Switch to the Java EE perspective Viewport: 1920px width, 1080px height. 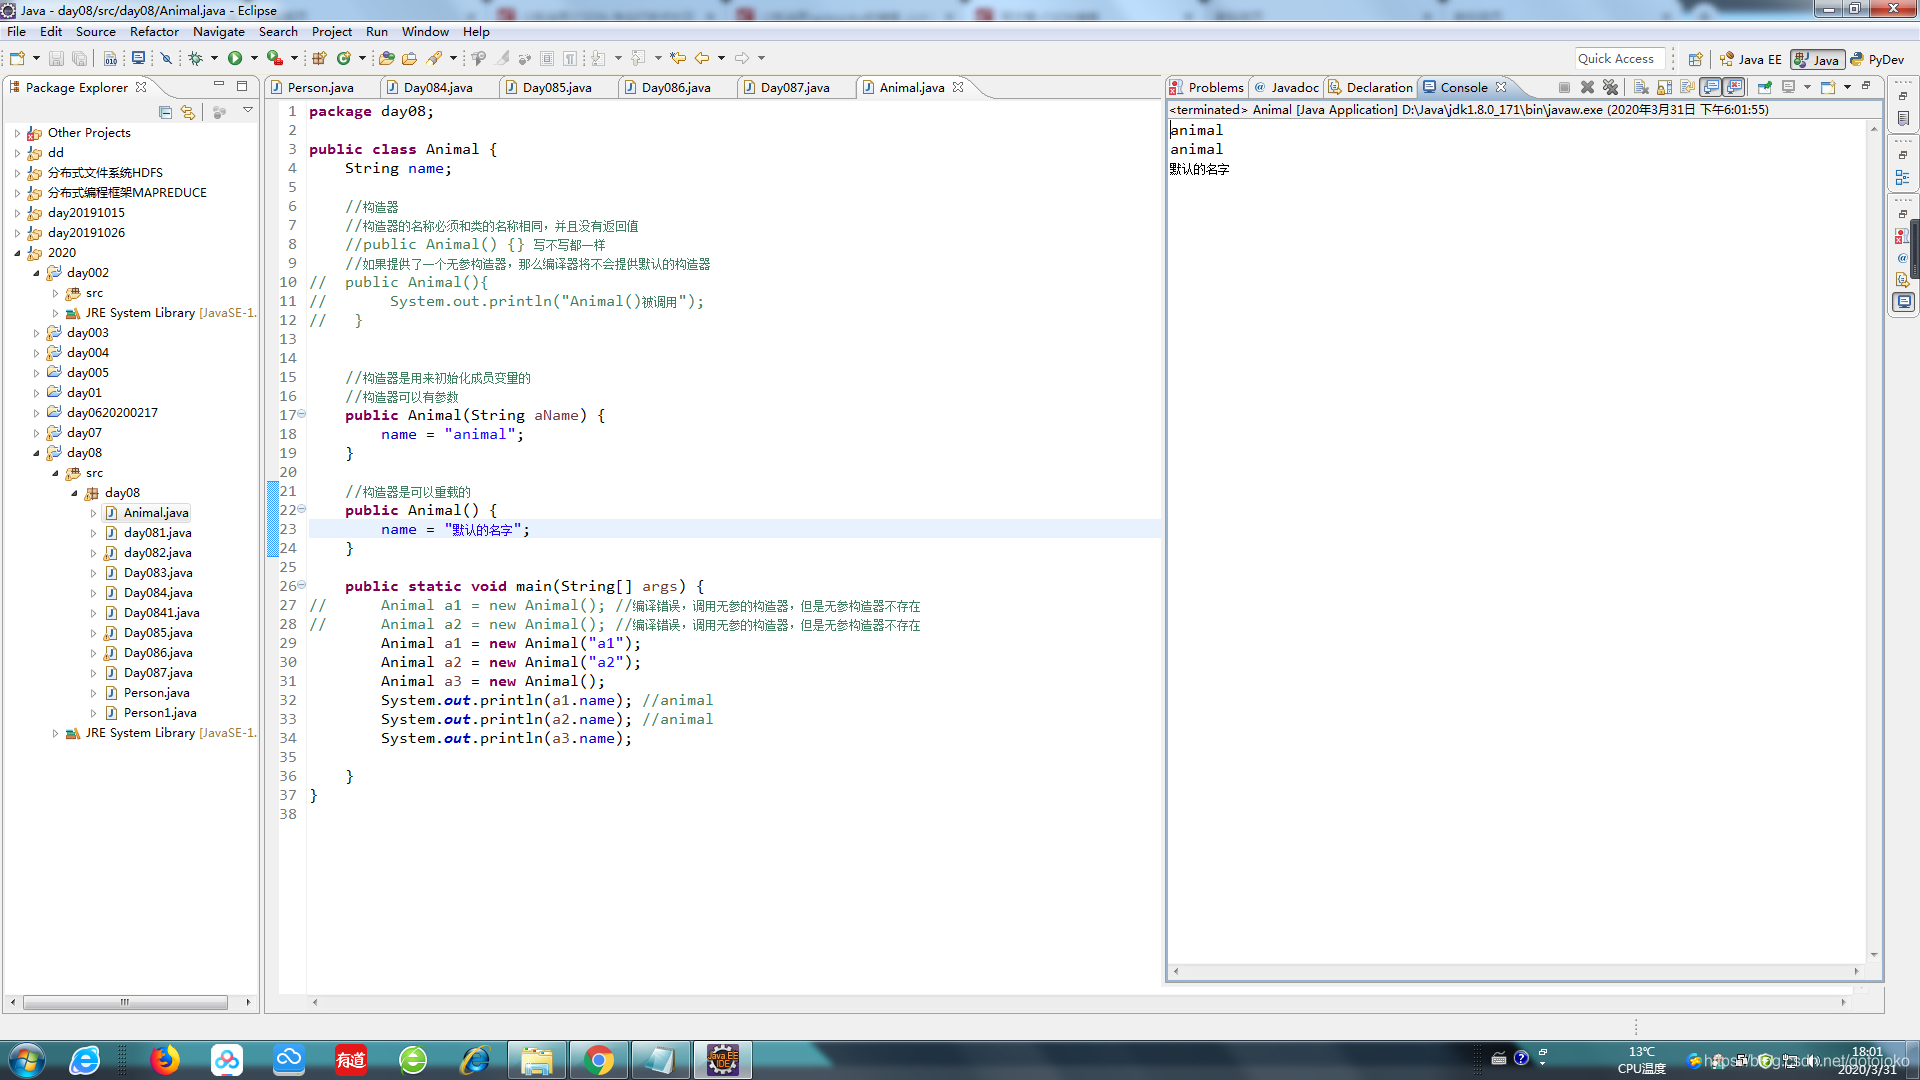1751,60
